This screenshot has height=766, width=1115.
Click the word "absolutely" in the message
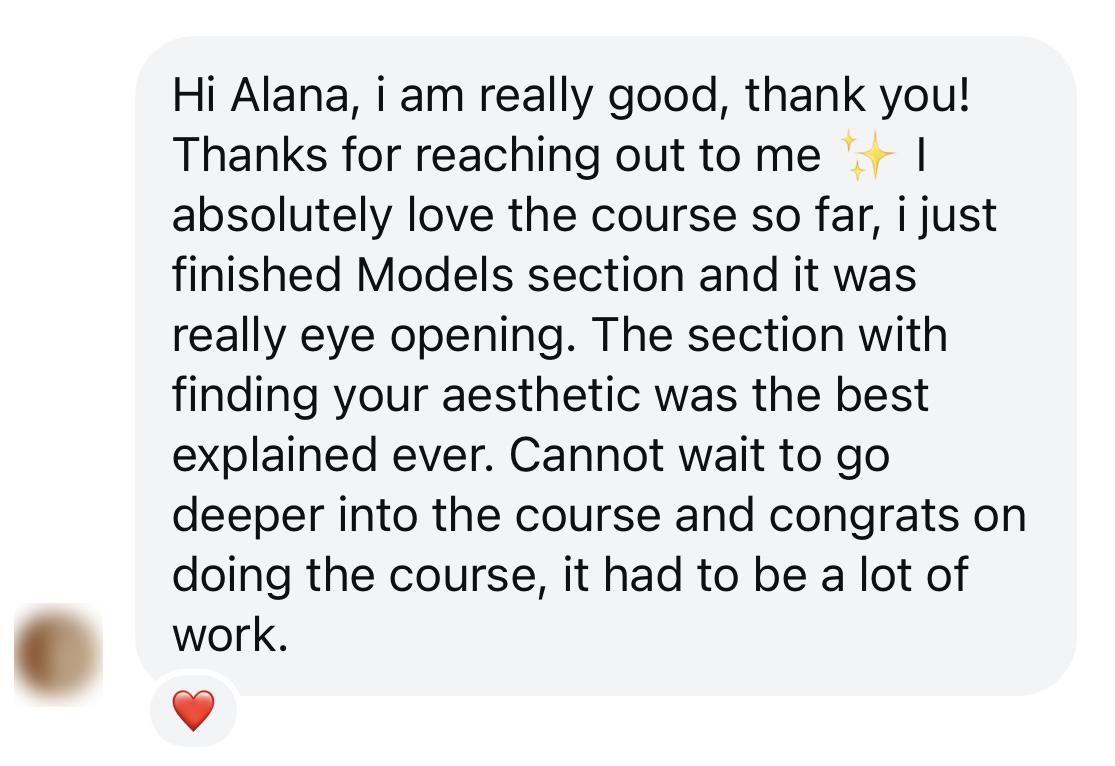tap(282, 216)
